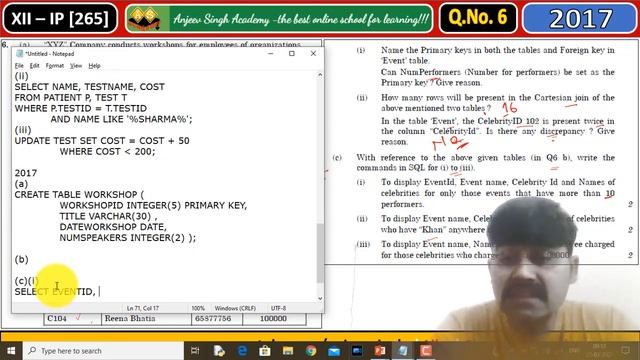
Task: Click Notepad scrollbar up arrow
Action: click(320, 75)
